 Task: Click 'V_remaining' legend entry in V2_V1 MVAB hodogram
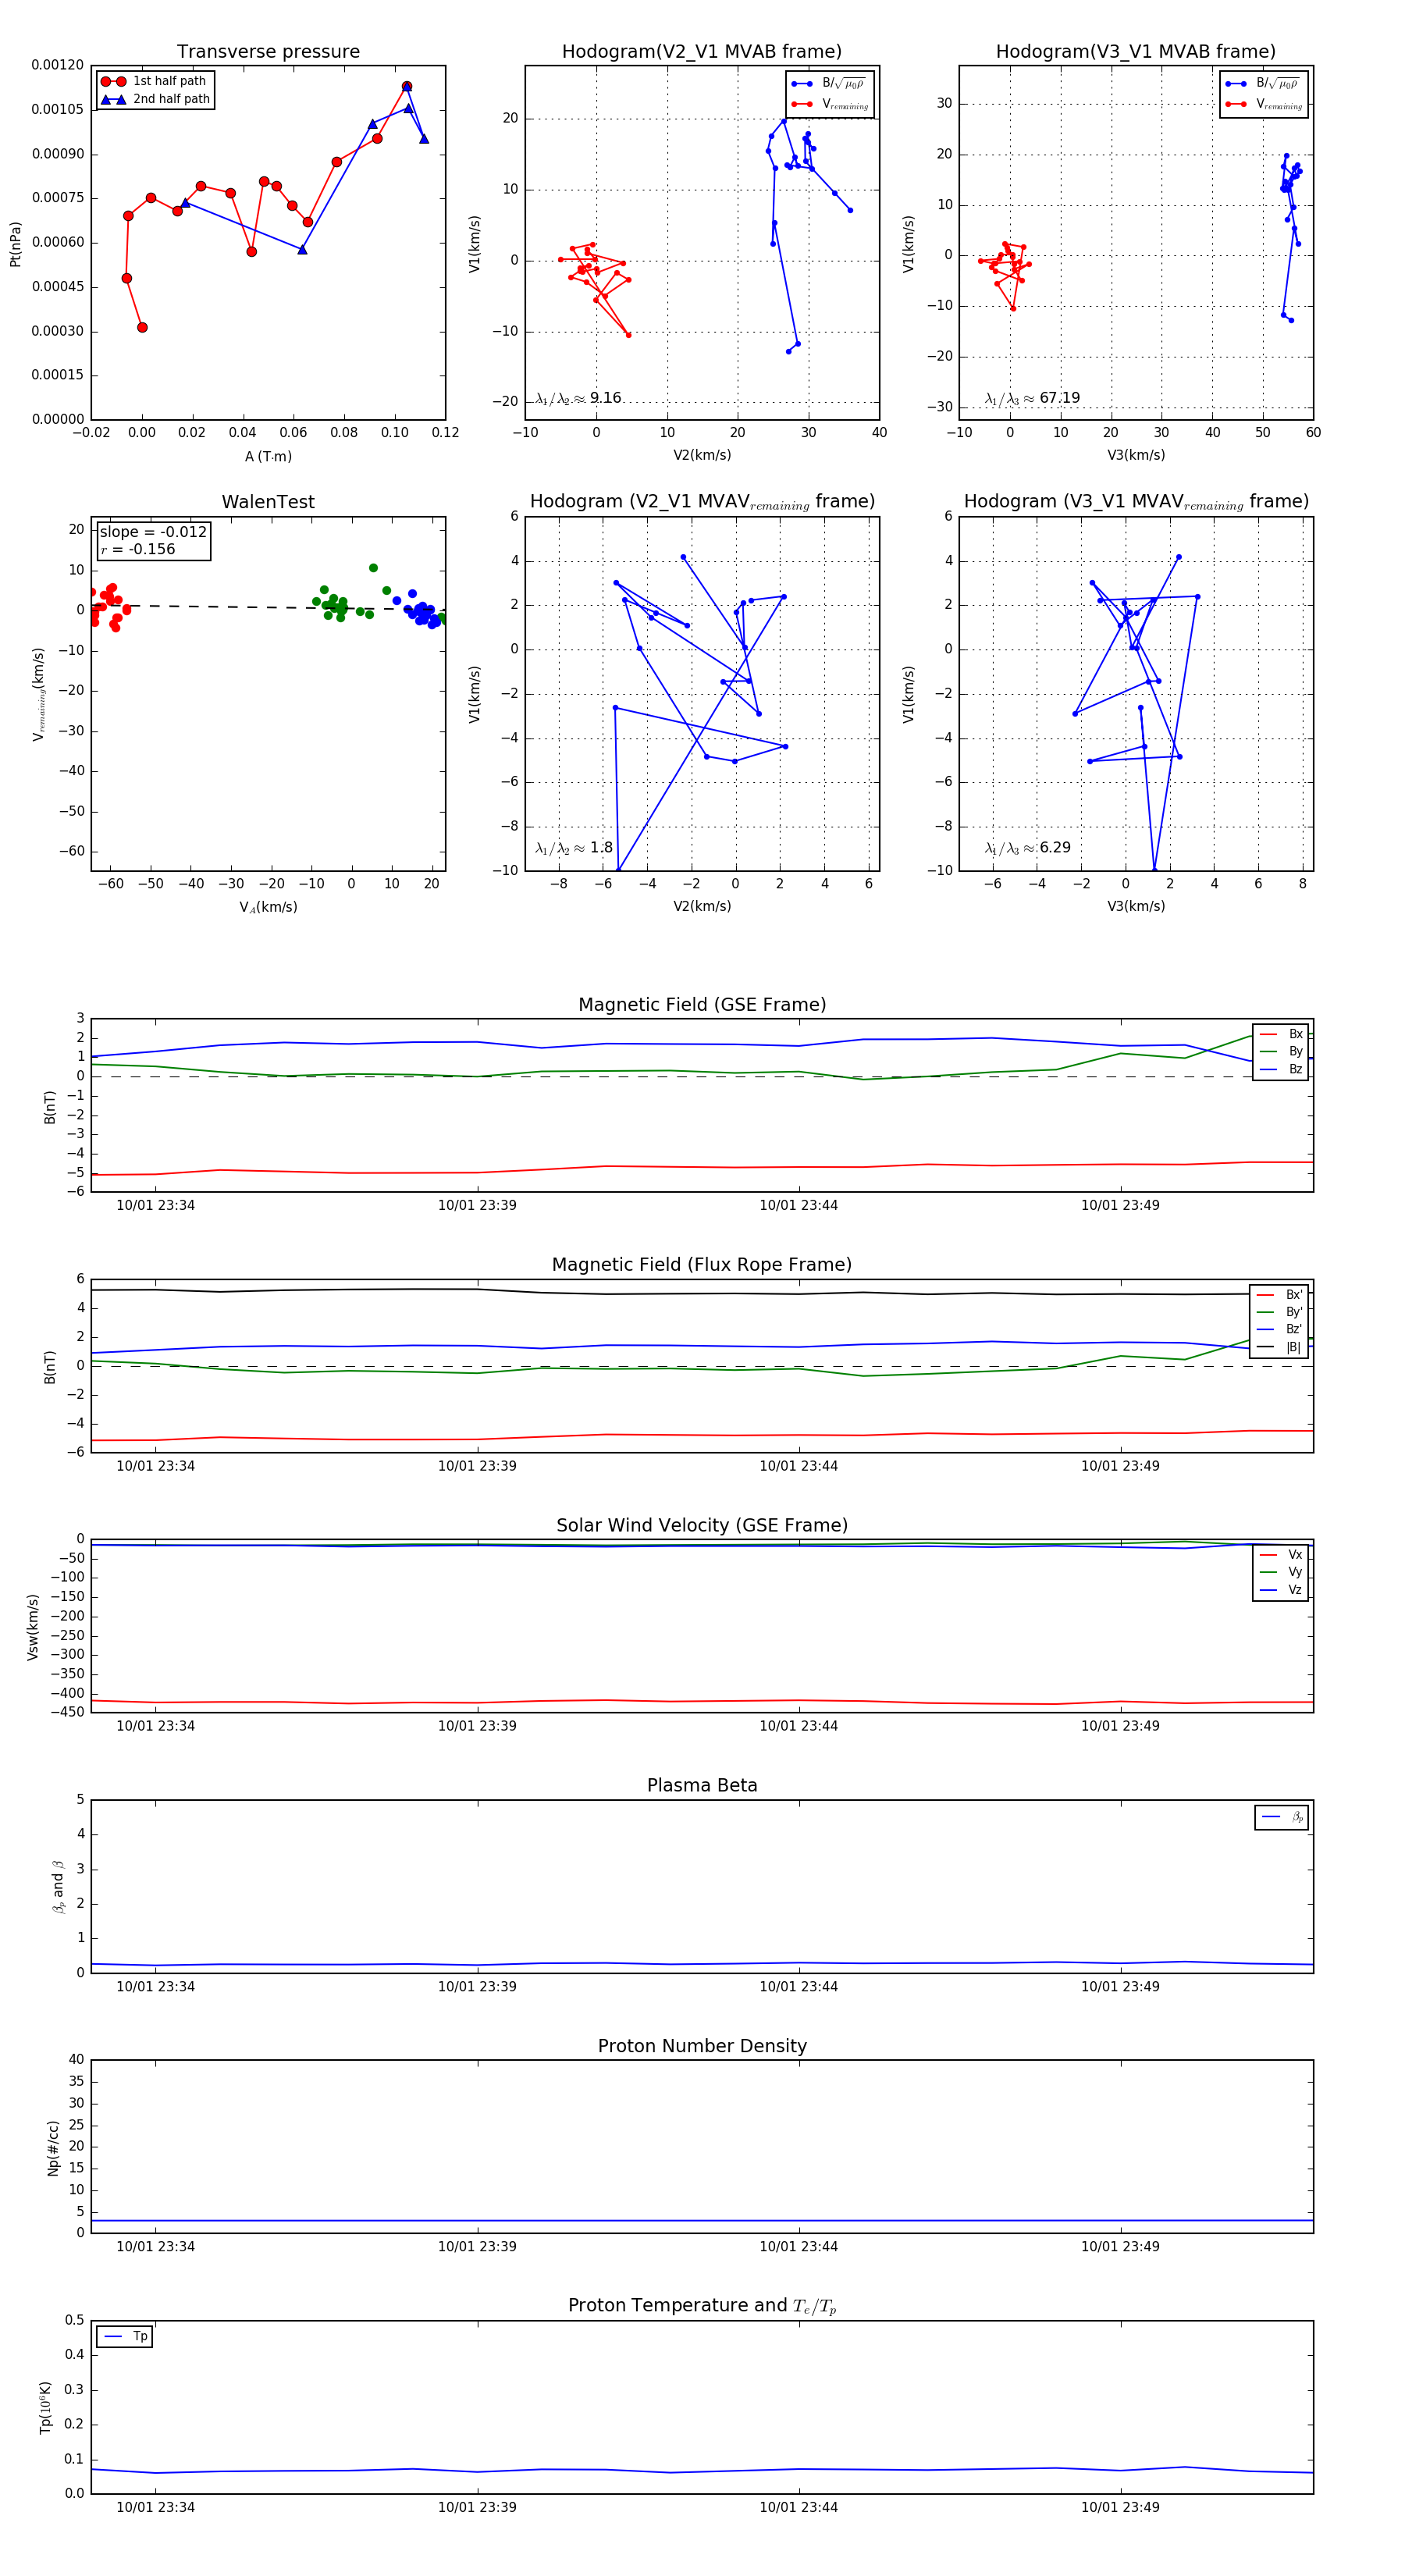click(830, 104)
